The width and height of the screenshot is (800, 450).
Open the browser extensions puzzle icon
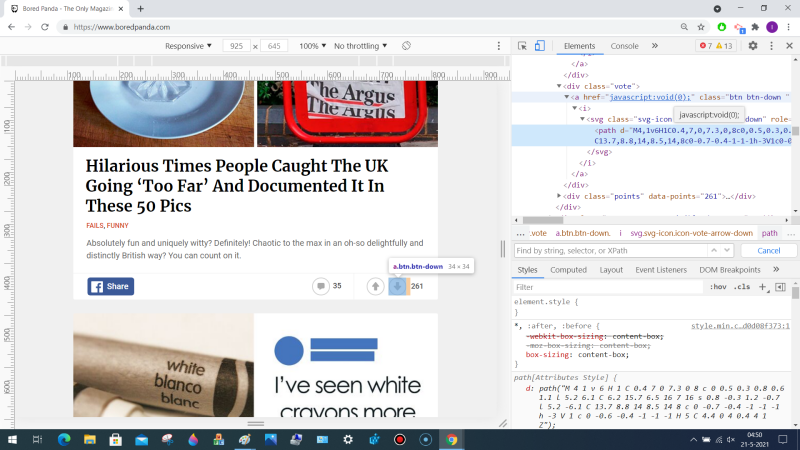point(756,27)
